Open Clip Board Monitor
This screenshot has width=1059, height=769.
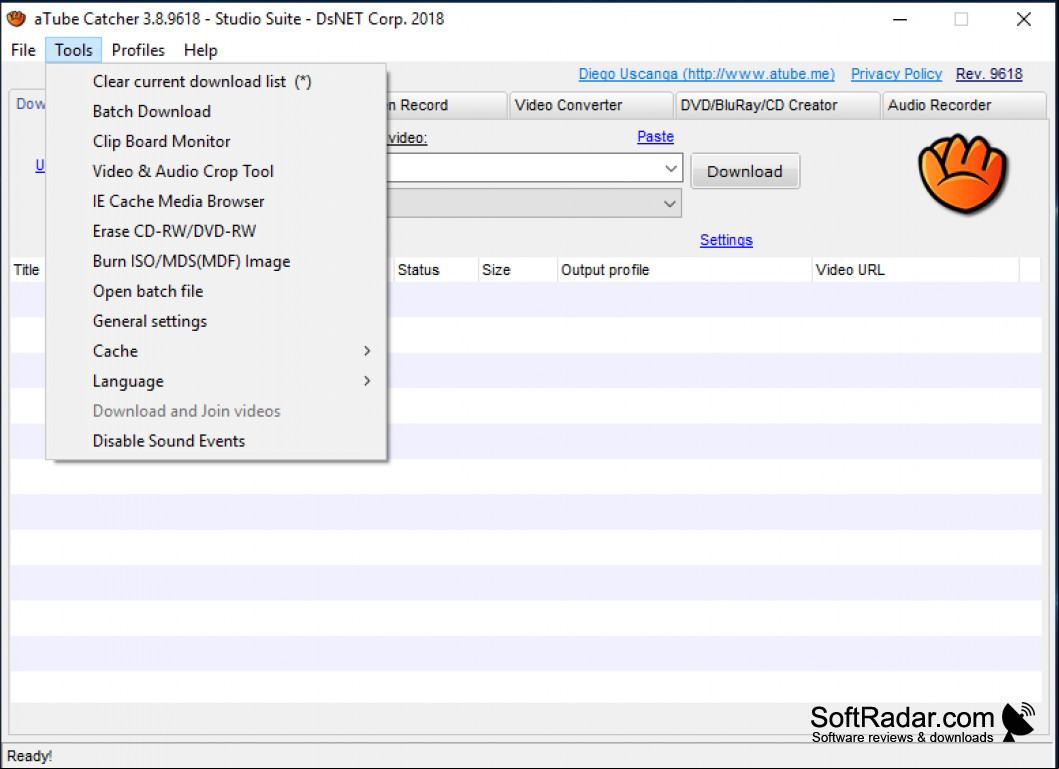(x=216, y=141)
